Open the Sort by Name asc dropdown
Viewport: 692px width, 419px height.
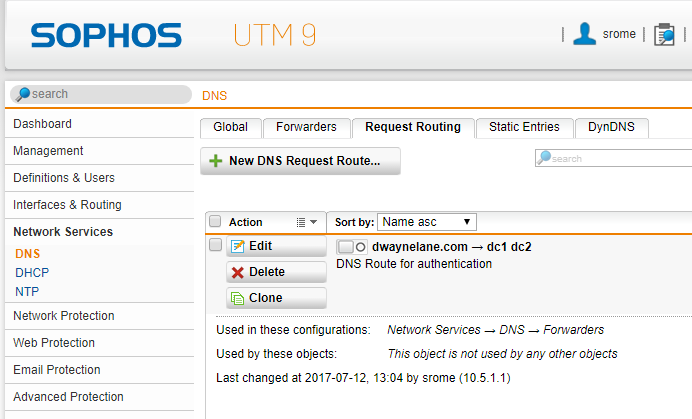coord(427,222)
